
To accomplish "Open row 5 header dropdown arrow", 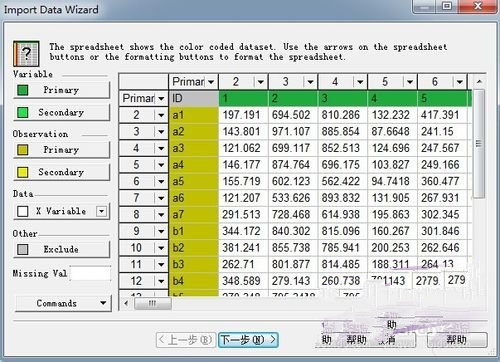I will [161, 165].
